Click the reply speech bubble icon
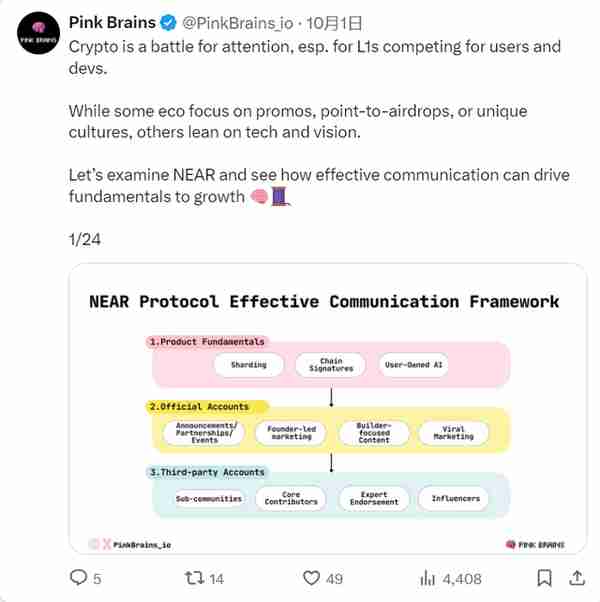 coord(78,577)
